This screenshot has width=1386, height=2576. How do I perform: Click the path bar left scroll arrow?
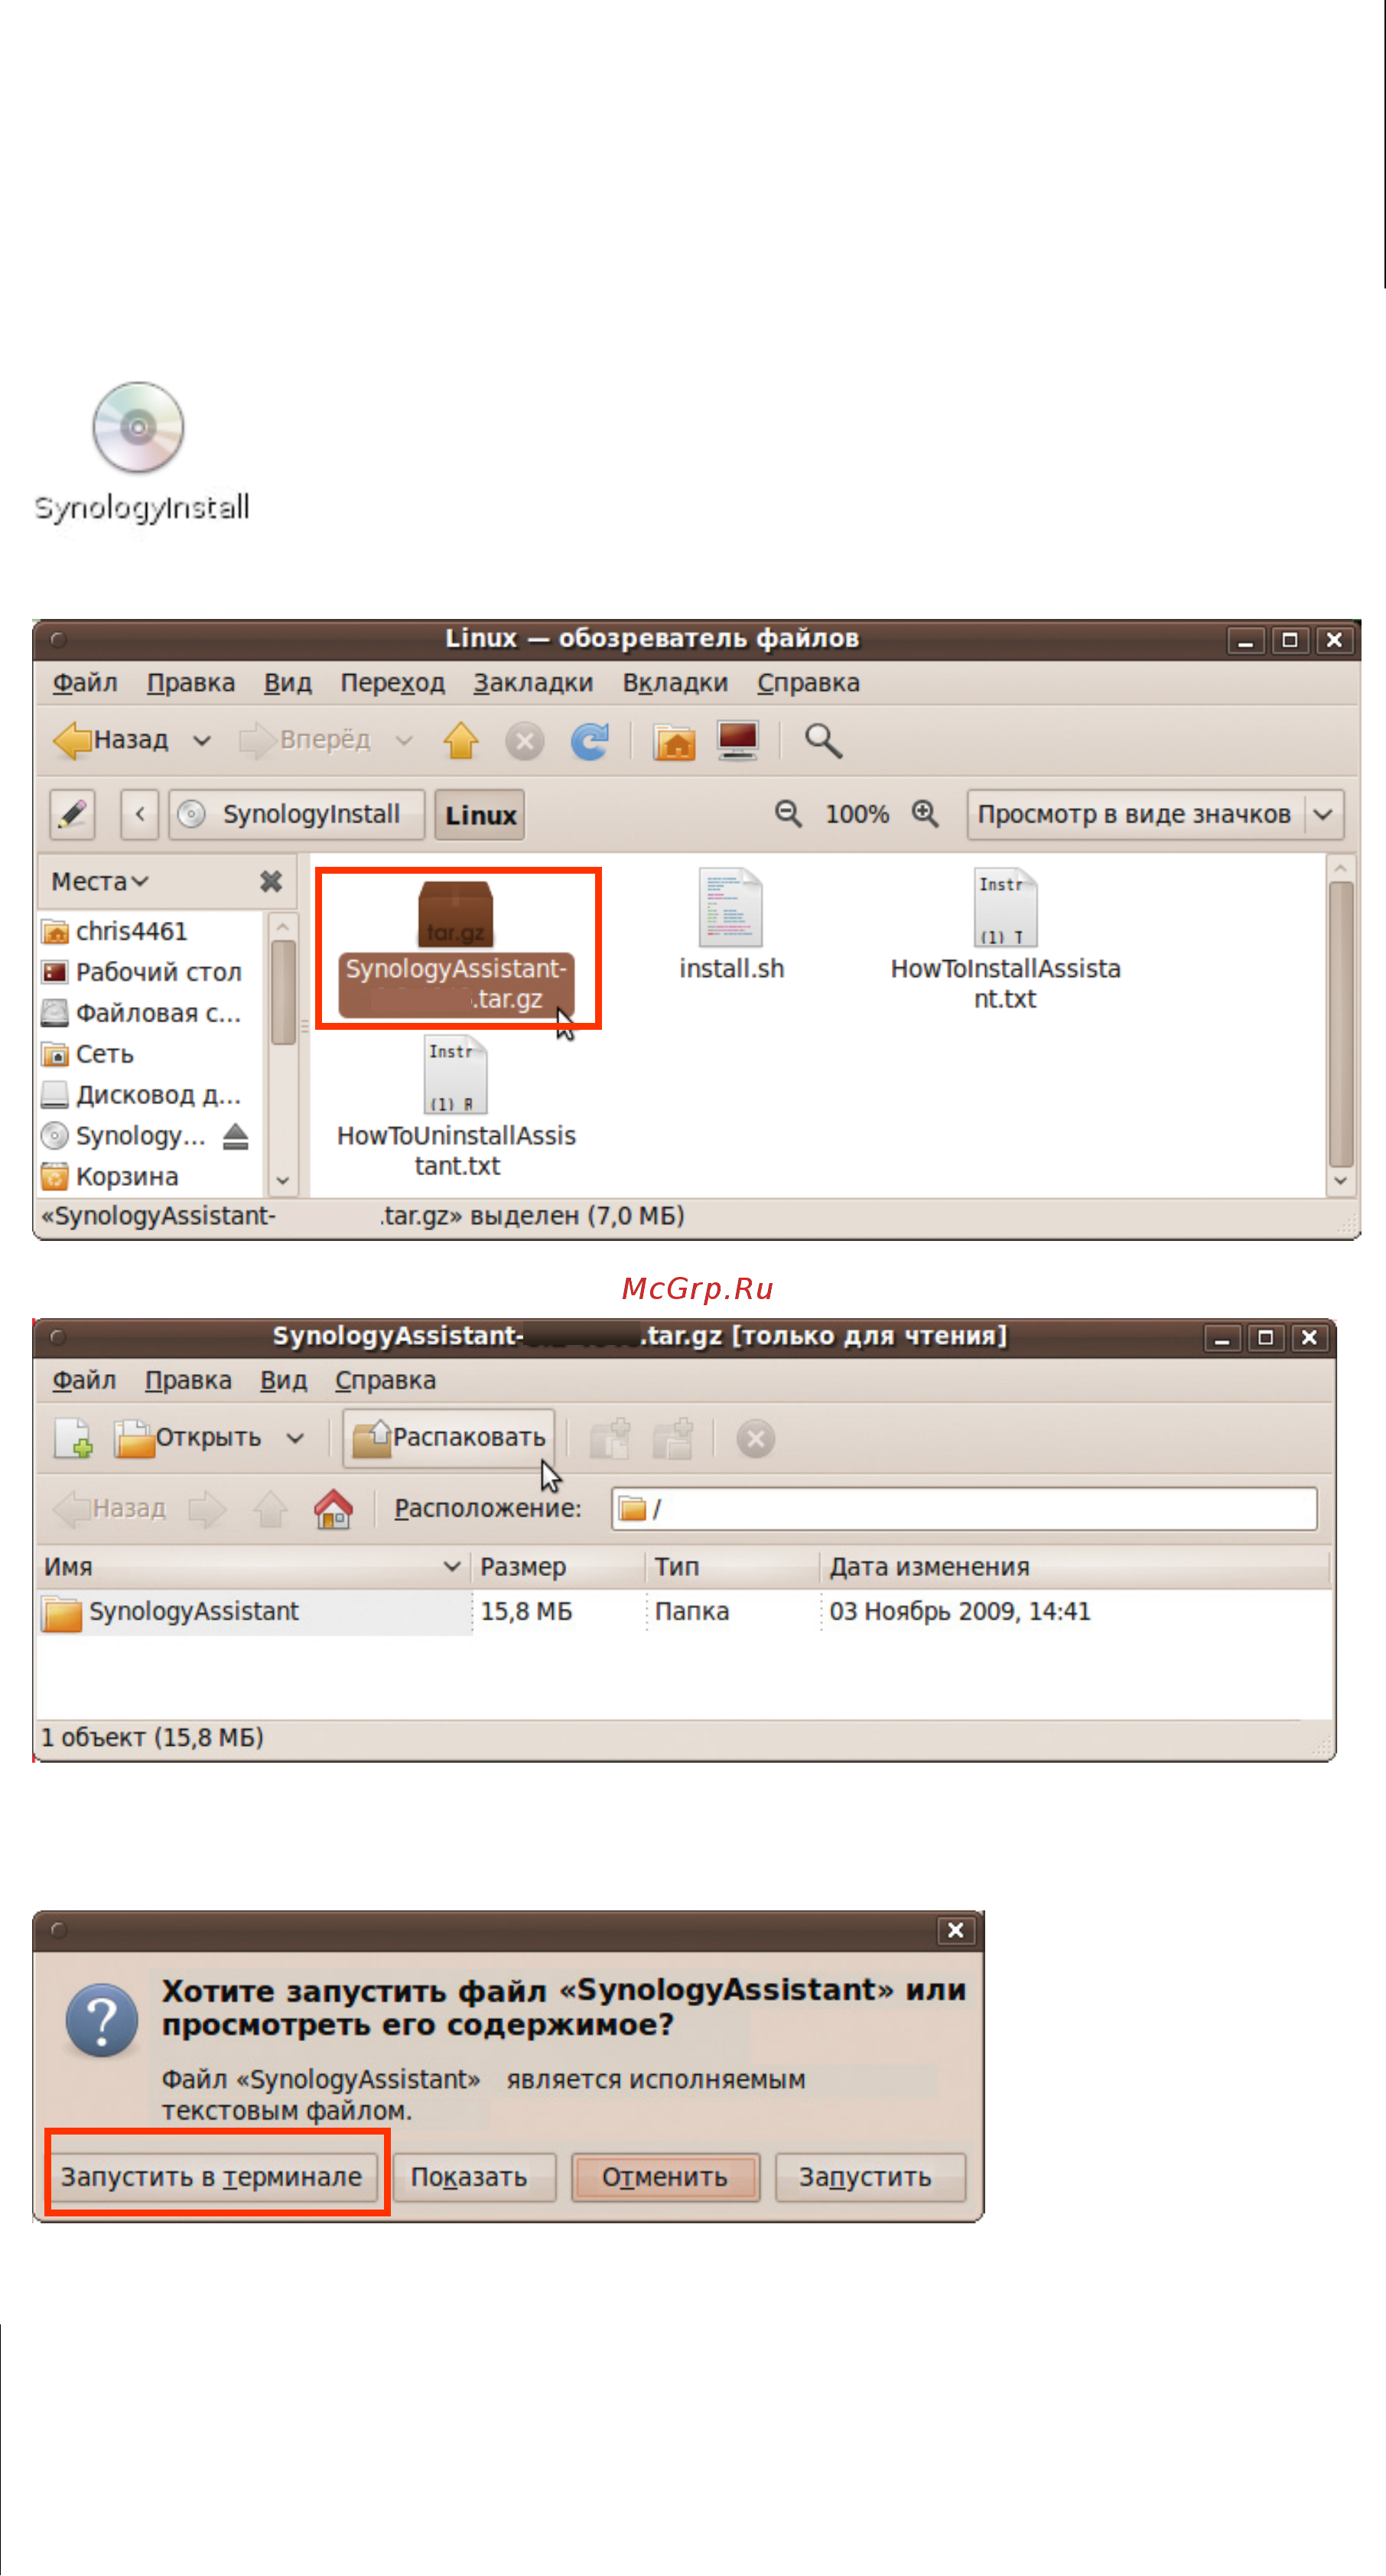click(x=140, y=814)
